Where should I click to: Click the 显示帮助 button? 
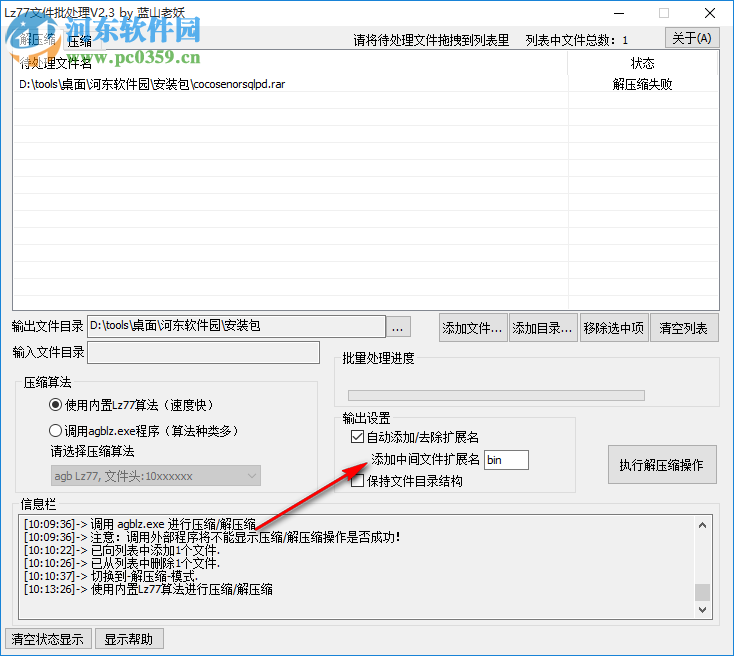click(129, 639)
